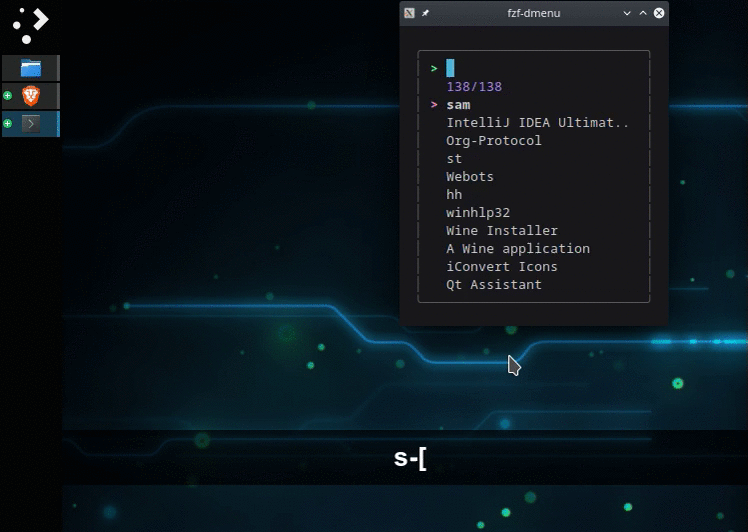Image resolution: width=748 pixels, height=532 pixels.
Task: Pin fzf-dmenu window on all desktops
Action: coord(426,13)
